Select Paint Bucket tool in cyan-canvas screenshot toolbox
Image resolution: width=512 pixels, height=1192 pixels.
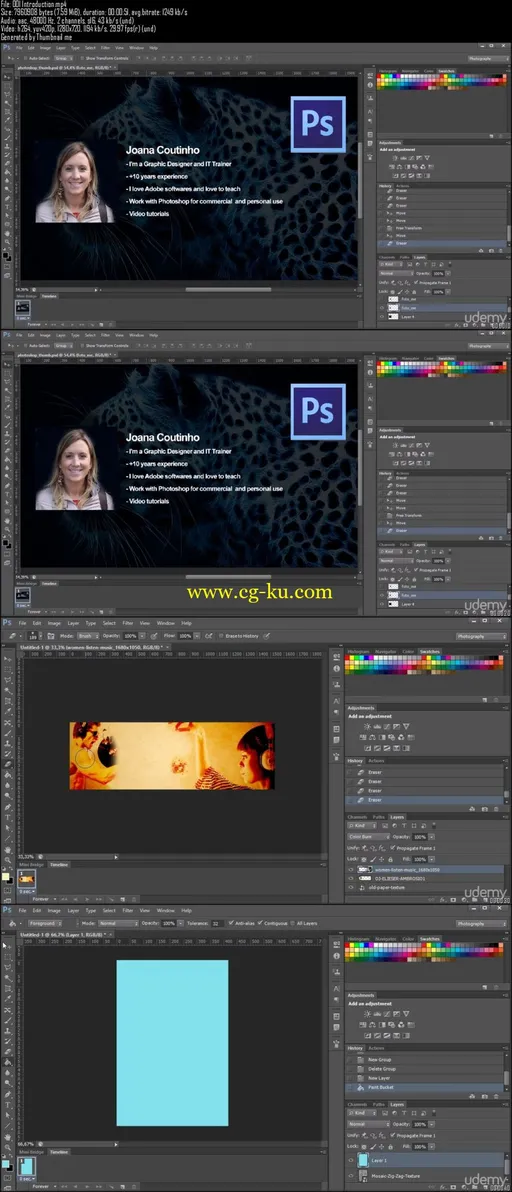click(x=8, y=1062)
